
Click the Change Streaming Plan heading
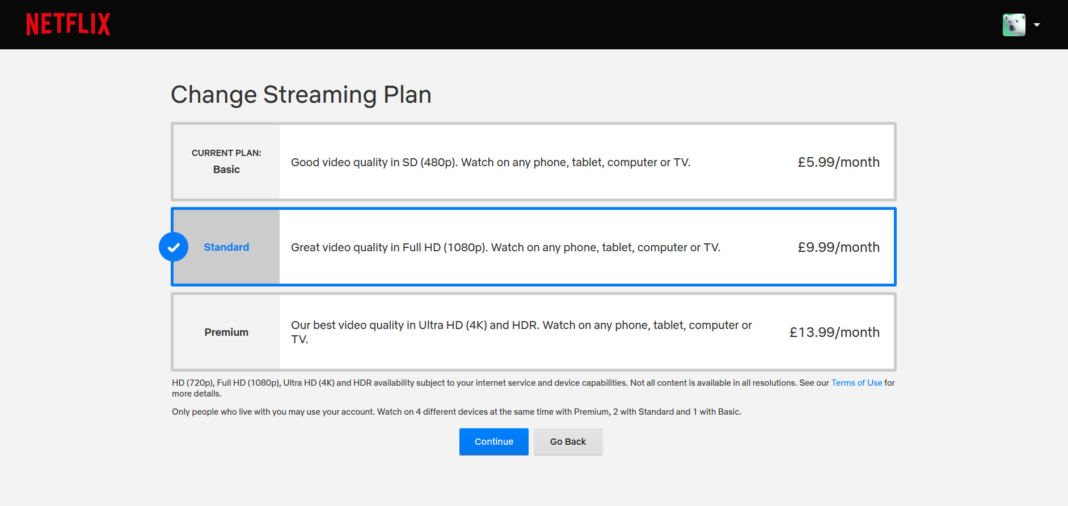click(x=301, y=95)
